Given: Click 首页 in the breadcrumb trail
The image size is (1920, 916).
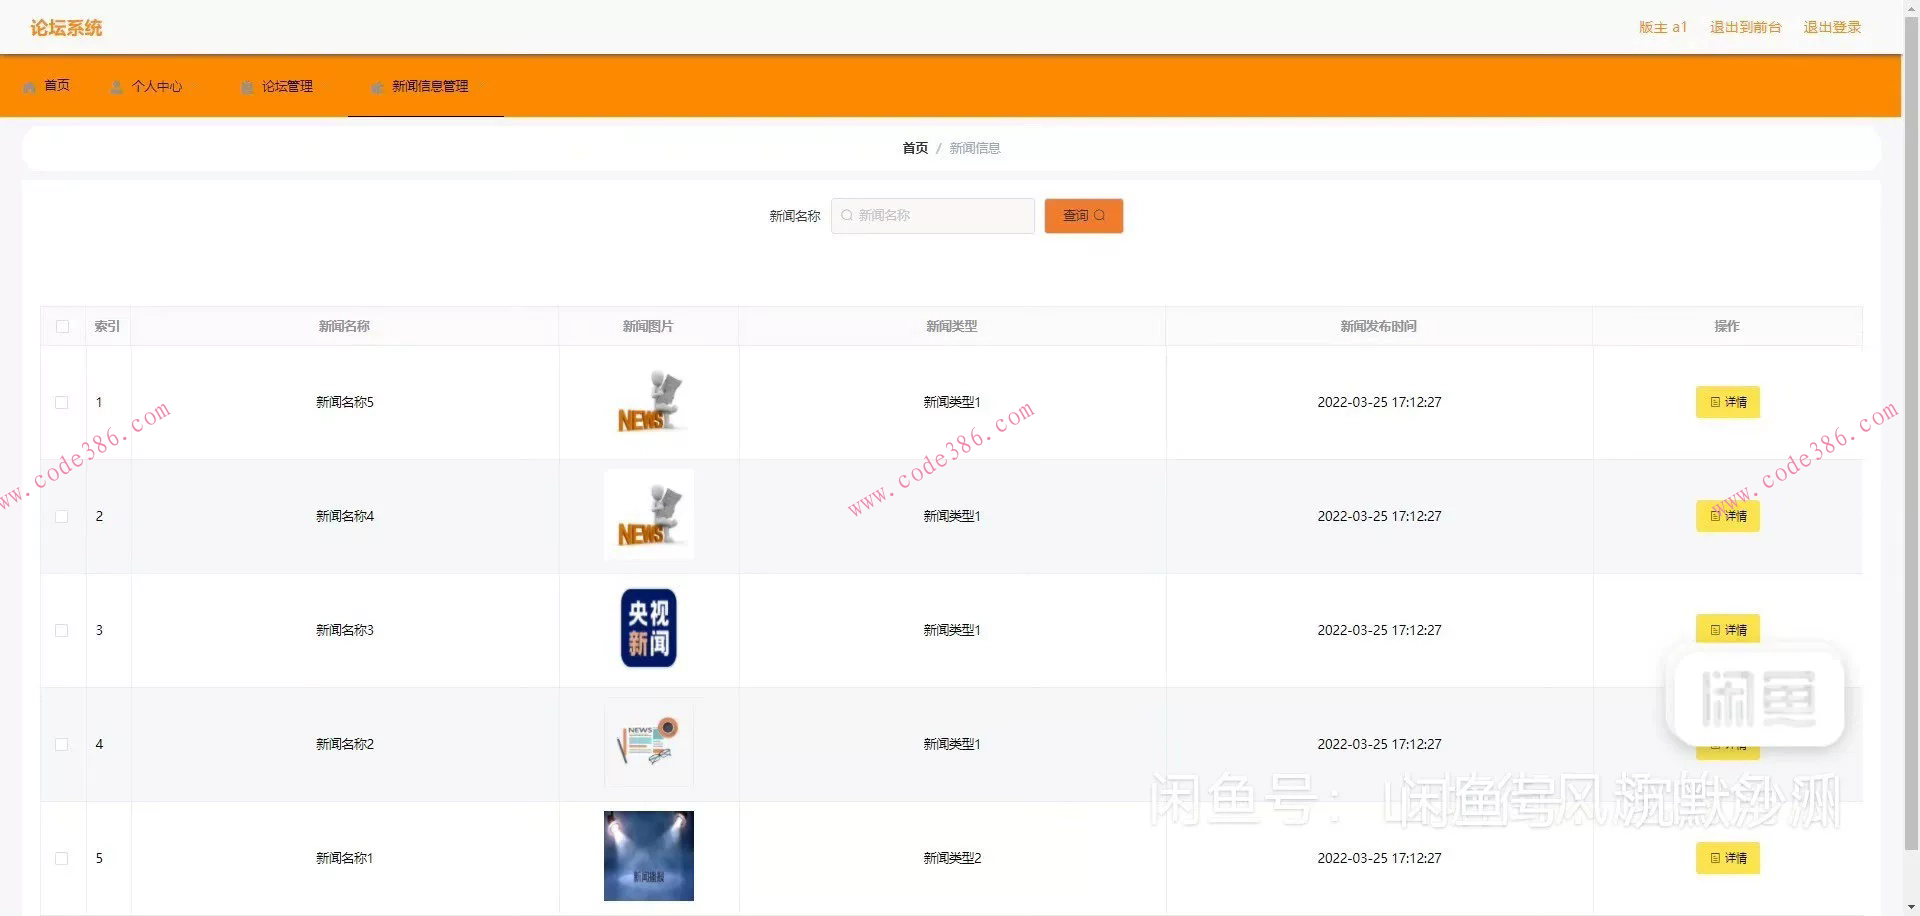Looking at the screenshot, I should (x=914, y=147).
